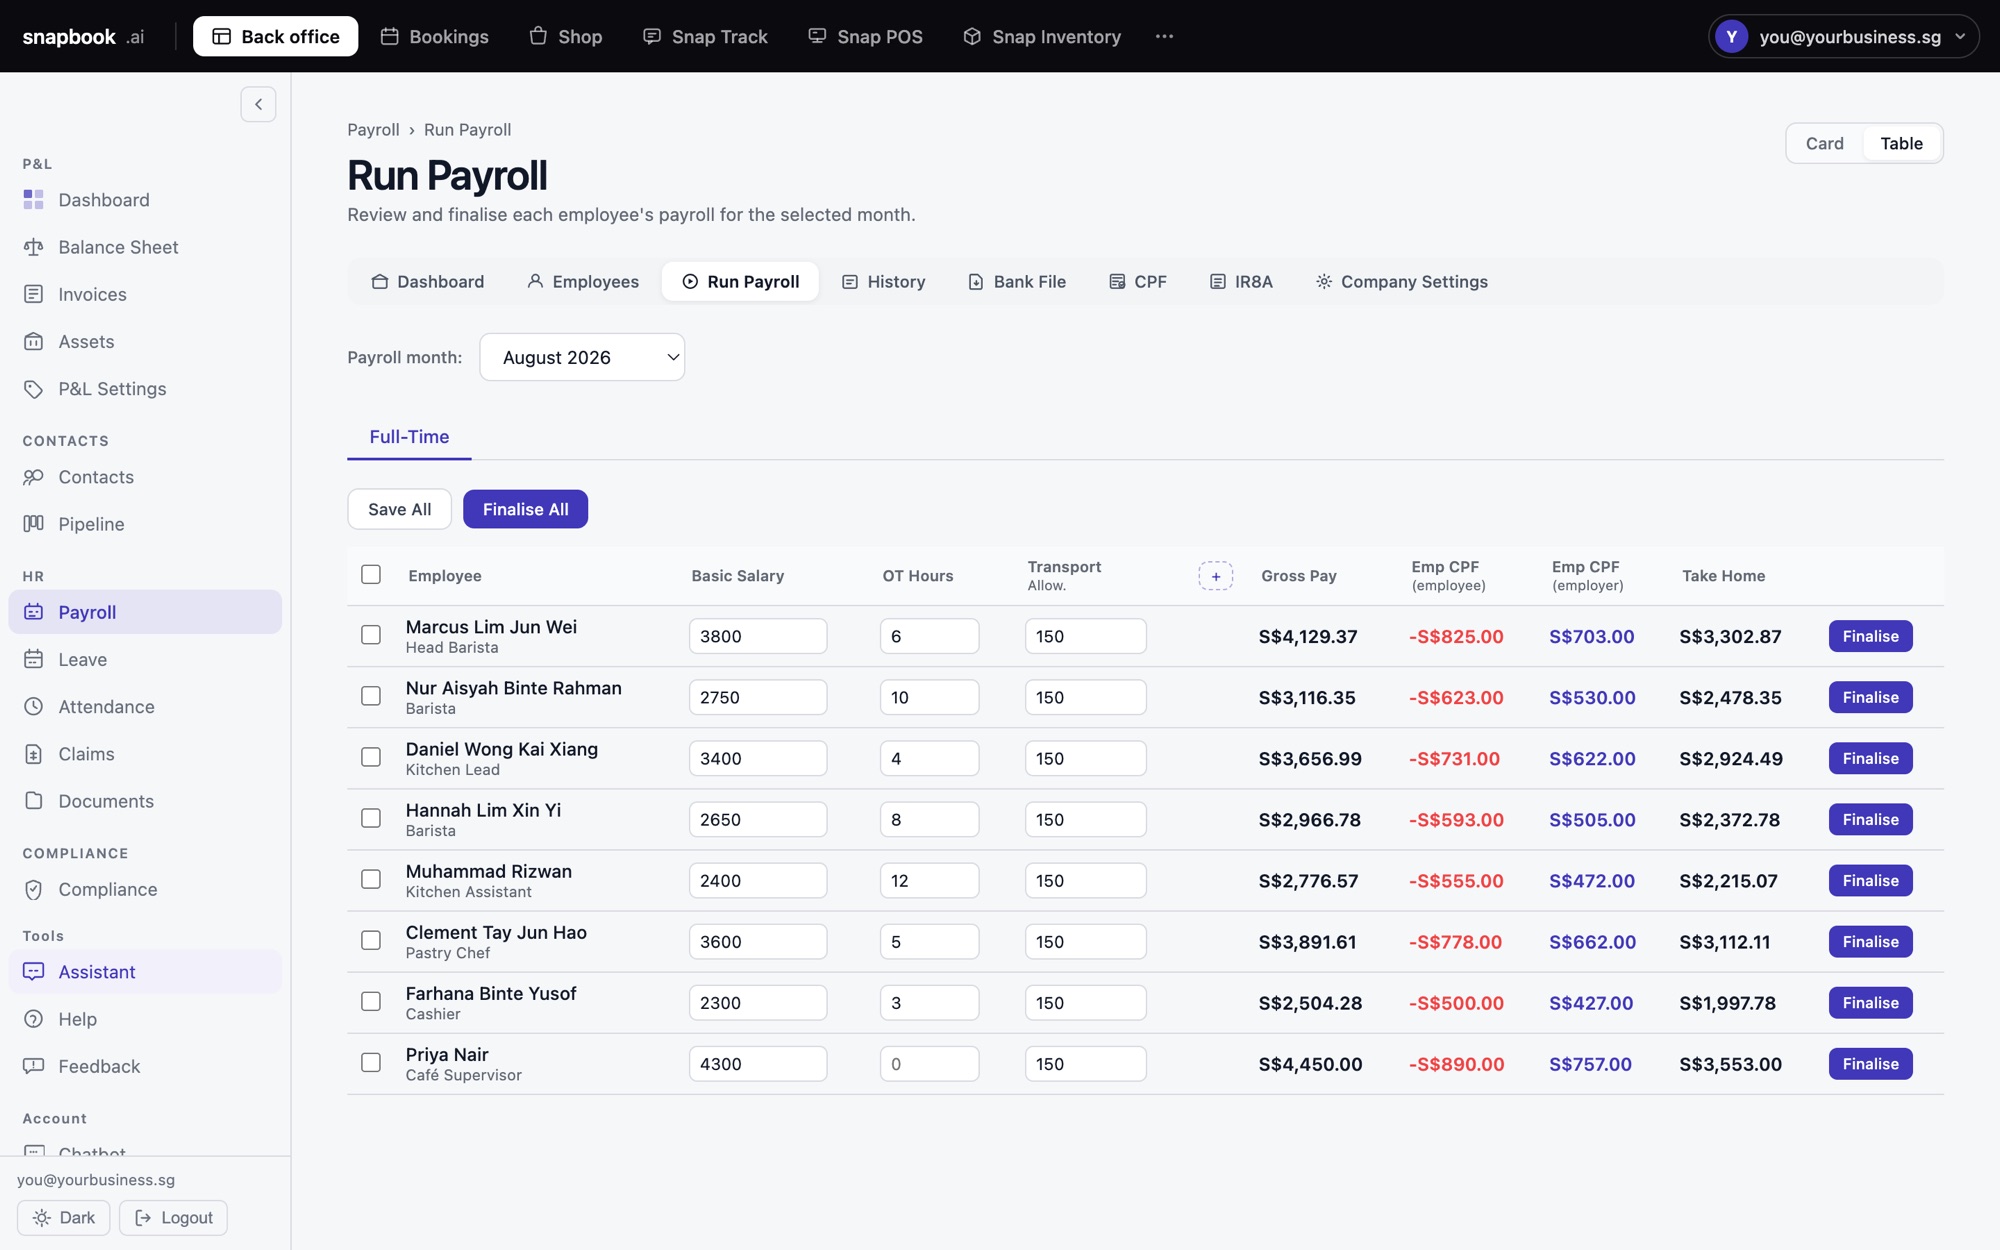Tick the checkbox for Clement Tay Jun Hao
Viewport: 2000px width, 1250px height.
pyautogui.click(x=371, y=940)
